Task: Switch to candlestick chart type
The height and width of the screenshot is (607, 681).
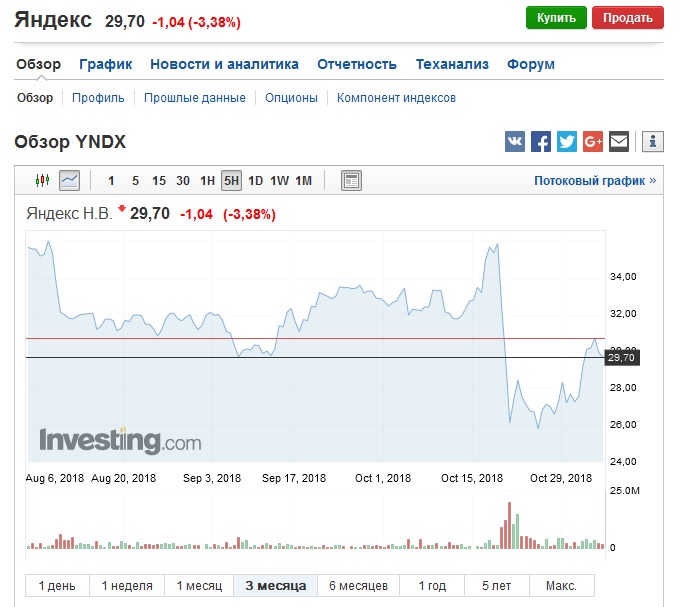Action: coord(42,181)
